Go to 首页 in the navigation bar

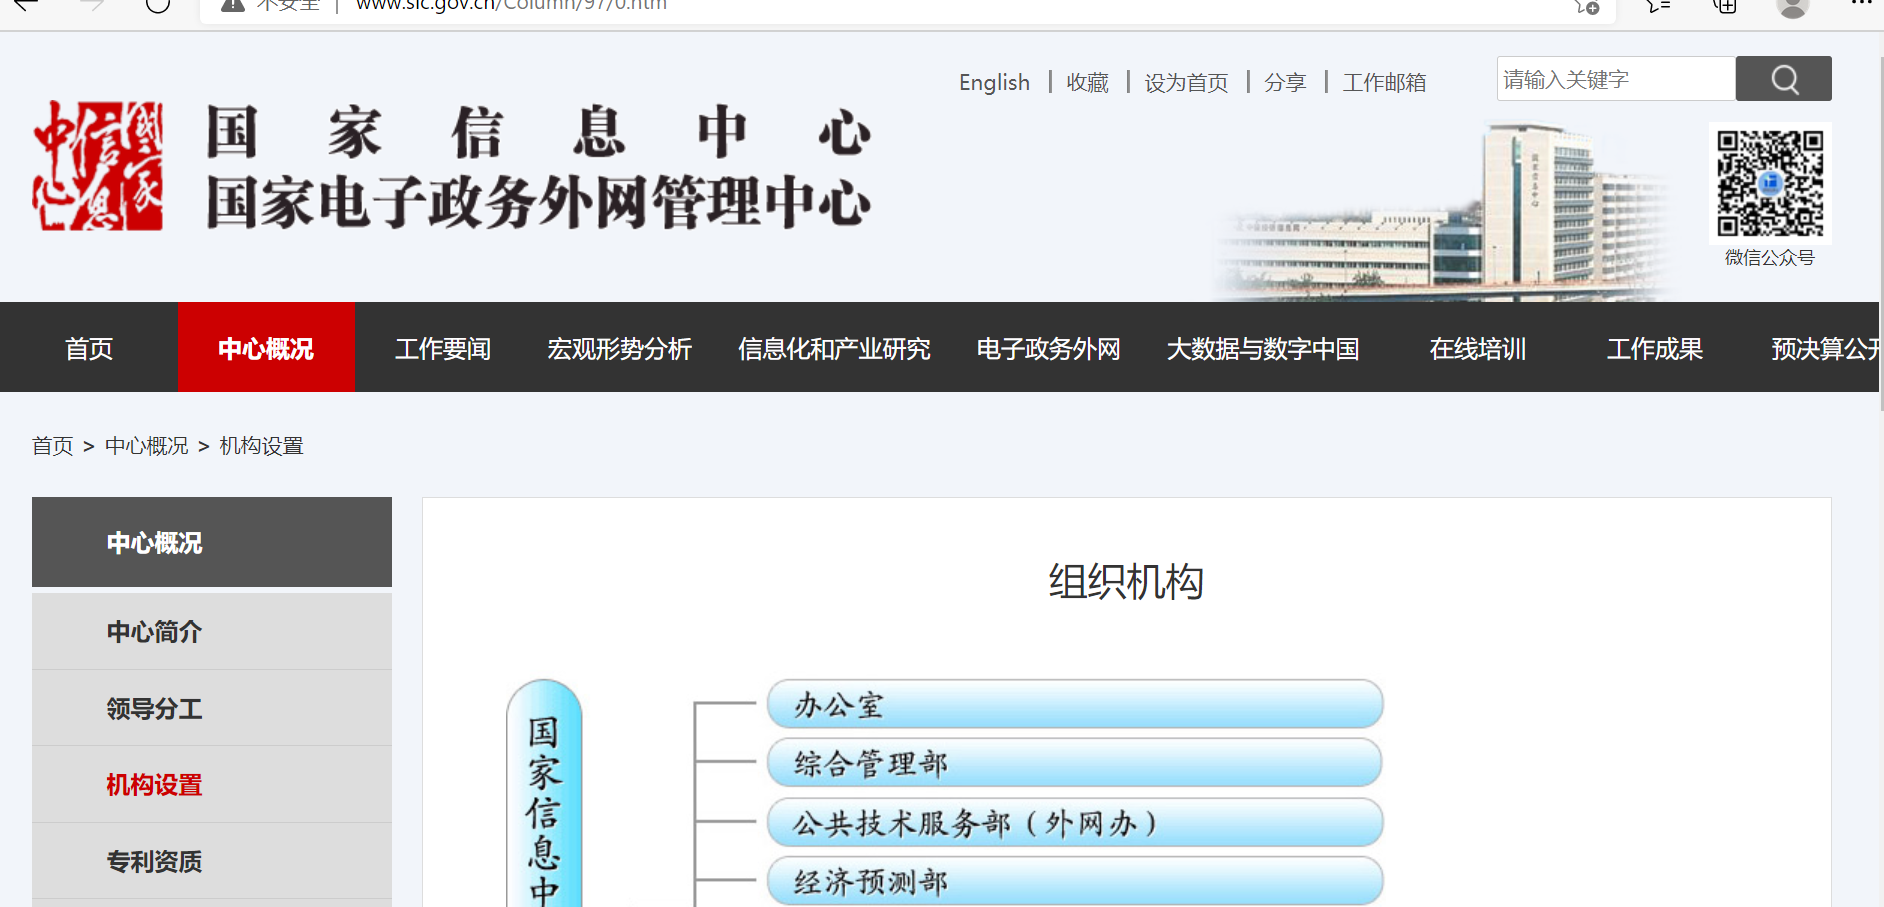coord(89,348)
